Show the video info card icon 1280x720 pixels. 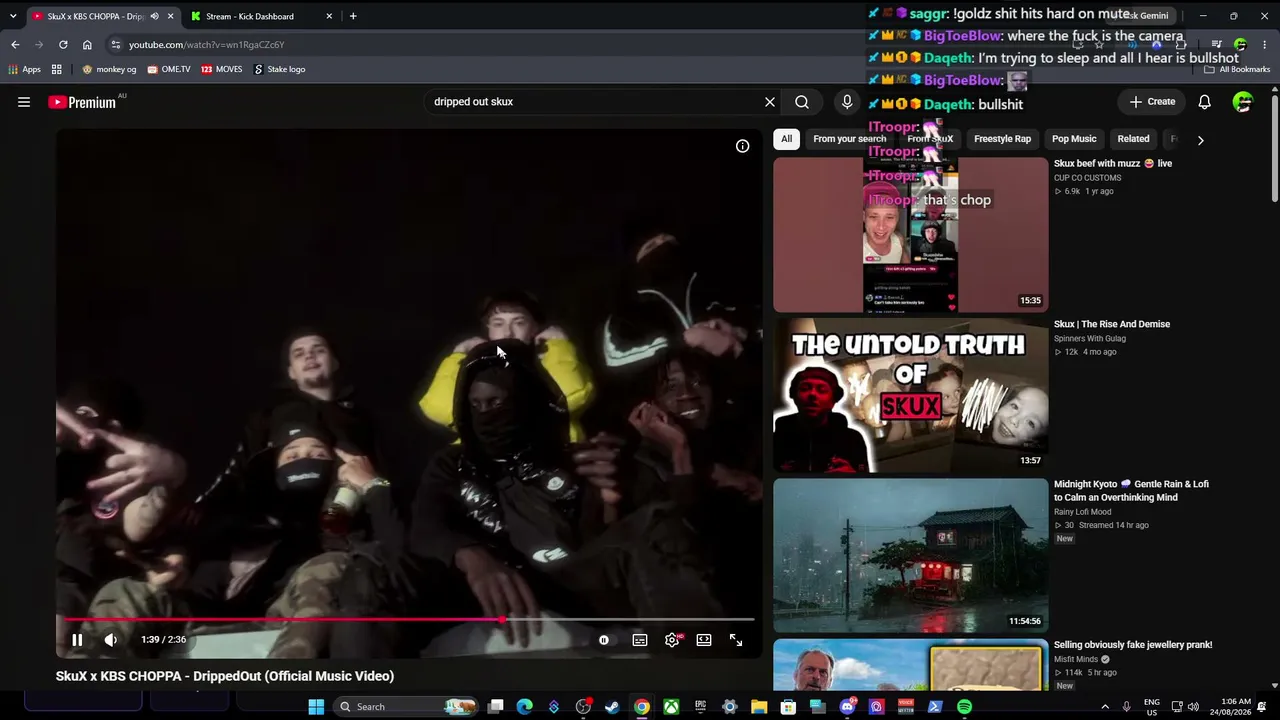pyautogui.click(x=742, y=146)
